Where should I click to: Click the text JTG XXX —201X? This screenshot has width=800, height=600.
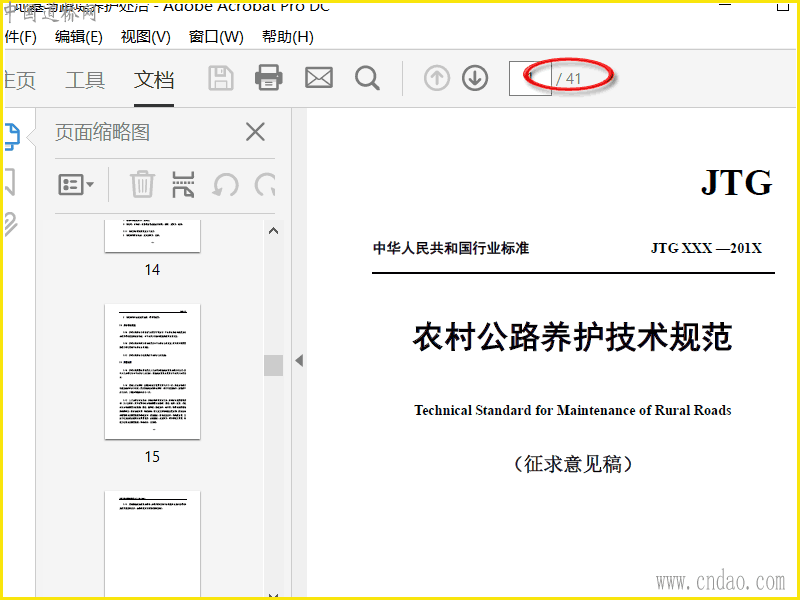pos(706,248)
